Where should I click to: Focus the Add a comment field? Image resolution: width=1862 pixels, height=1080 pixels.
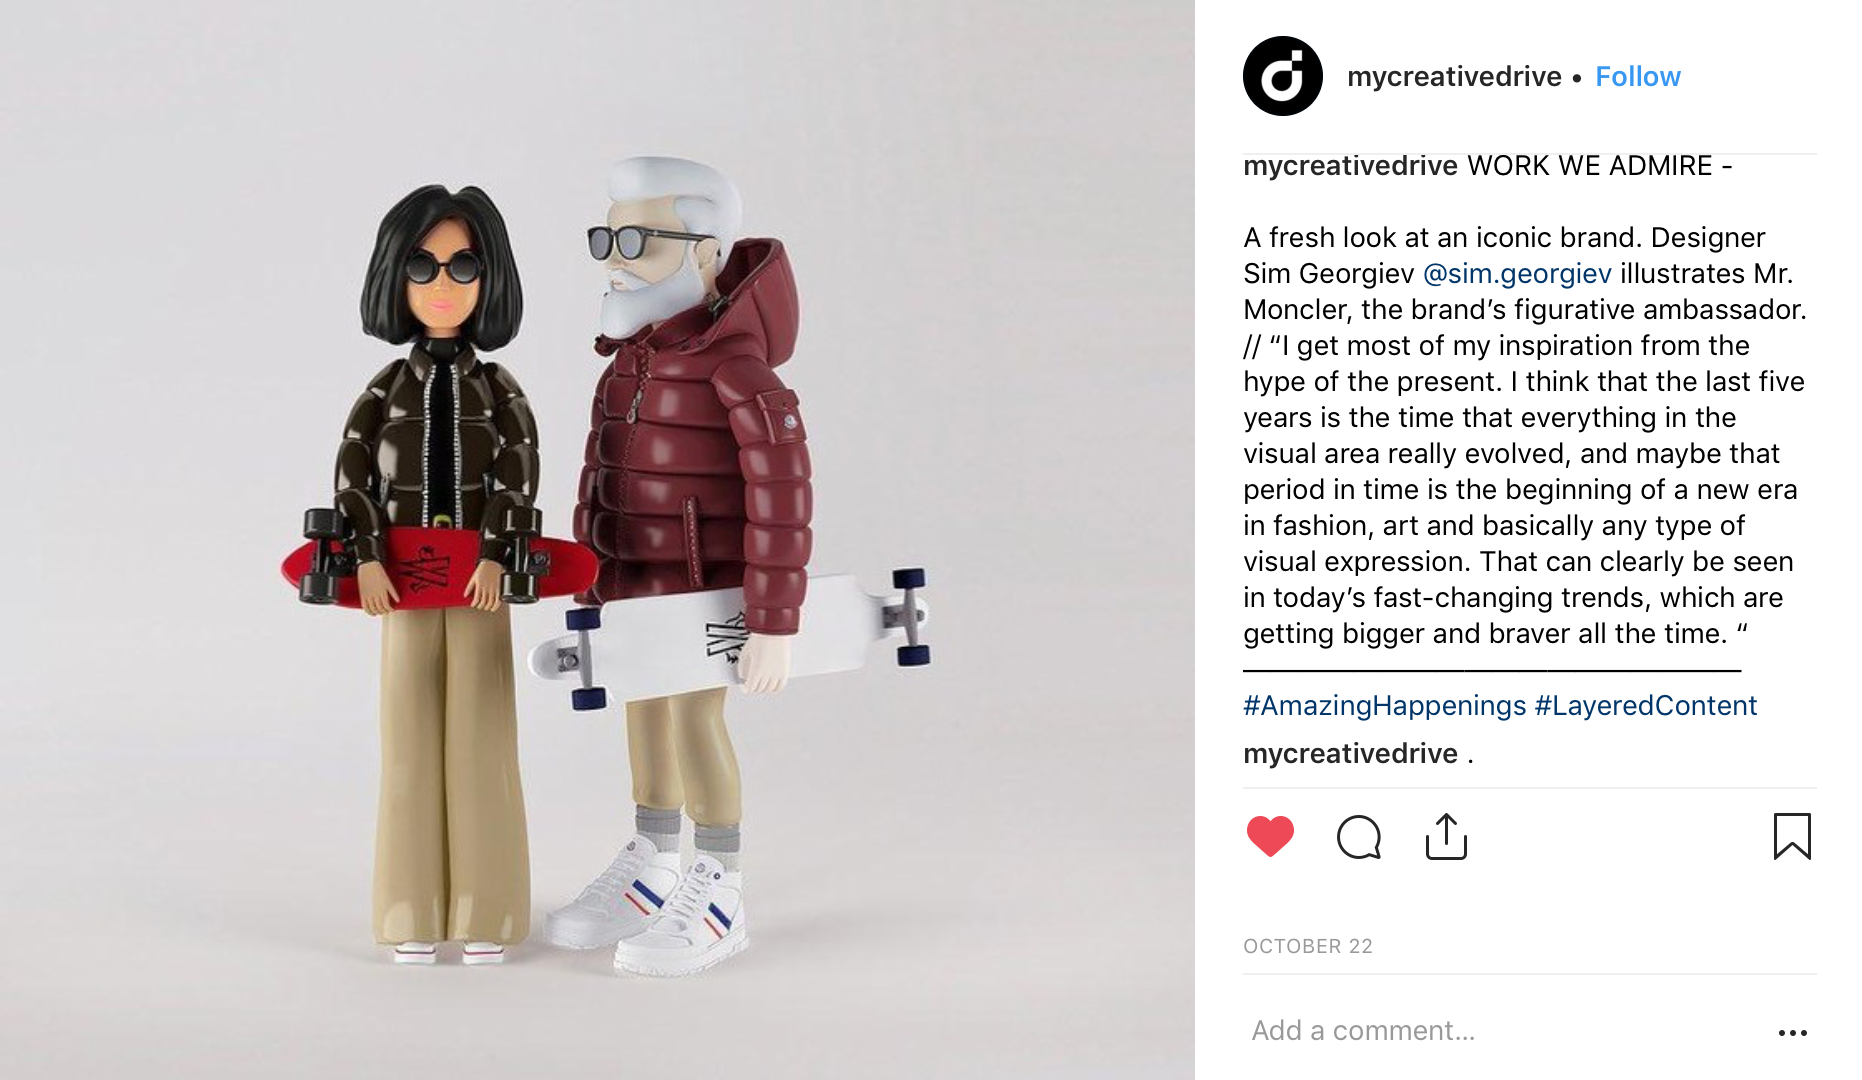tap(1500, 1031)
